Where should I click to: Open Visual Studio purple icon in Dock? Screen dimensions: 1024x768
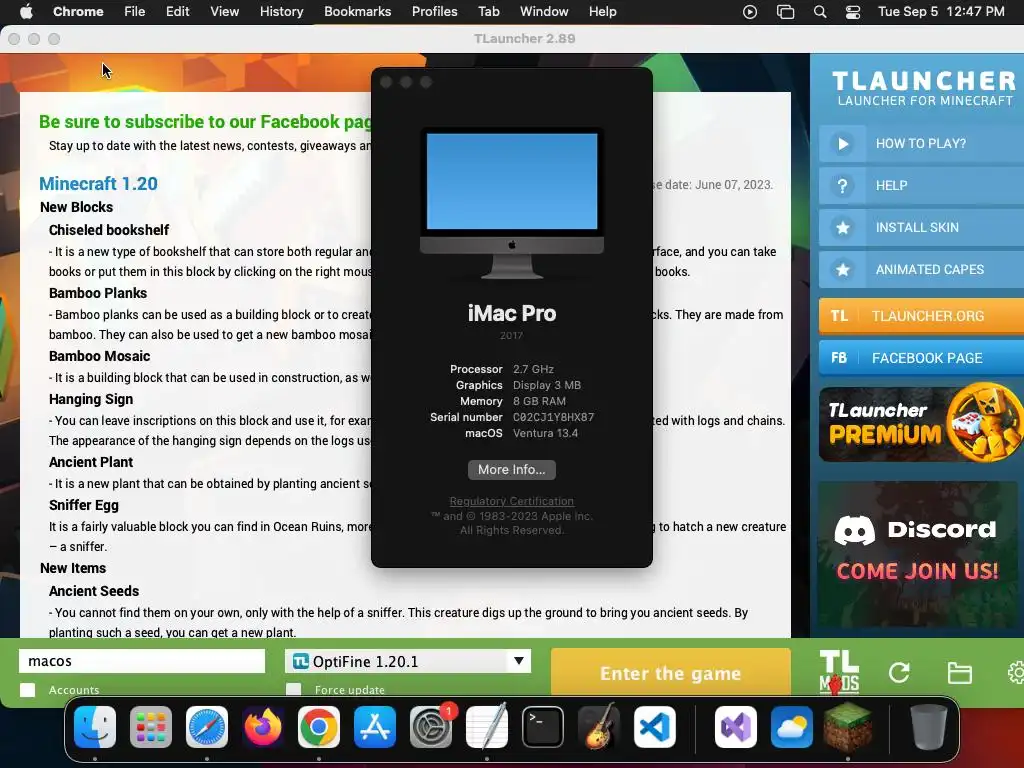[x=736, y=727]
